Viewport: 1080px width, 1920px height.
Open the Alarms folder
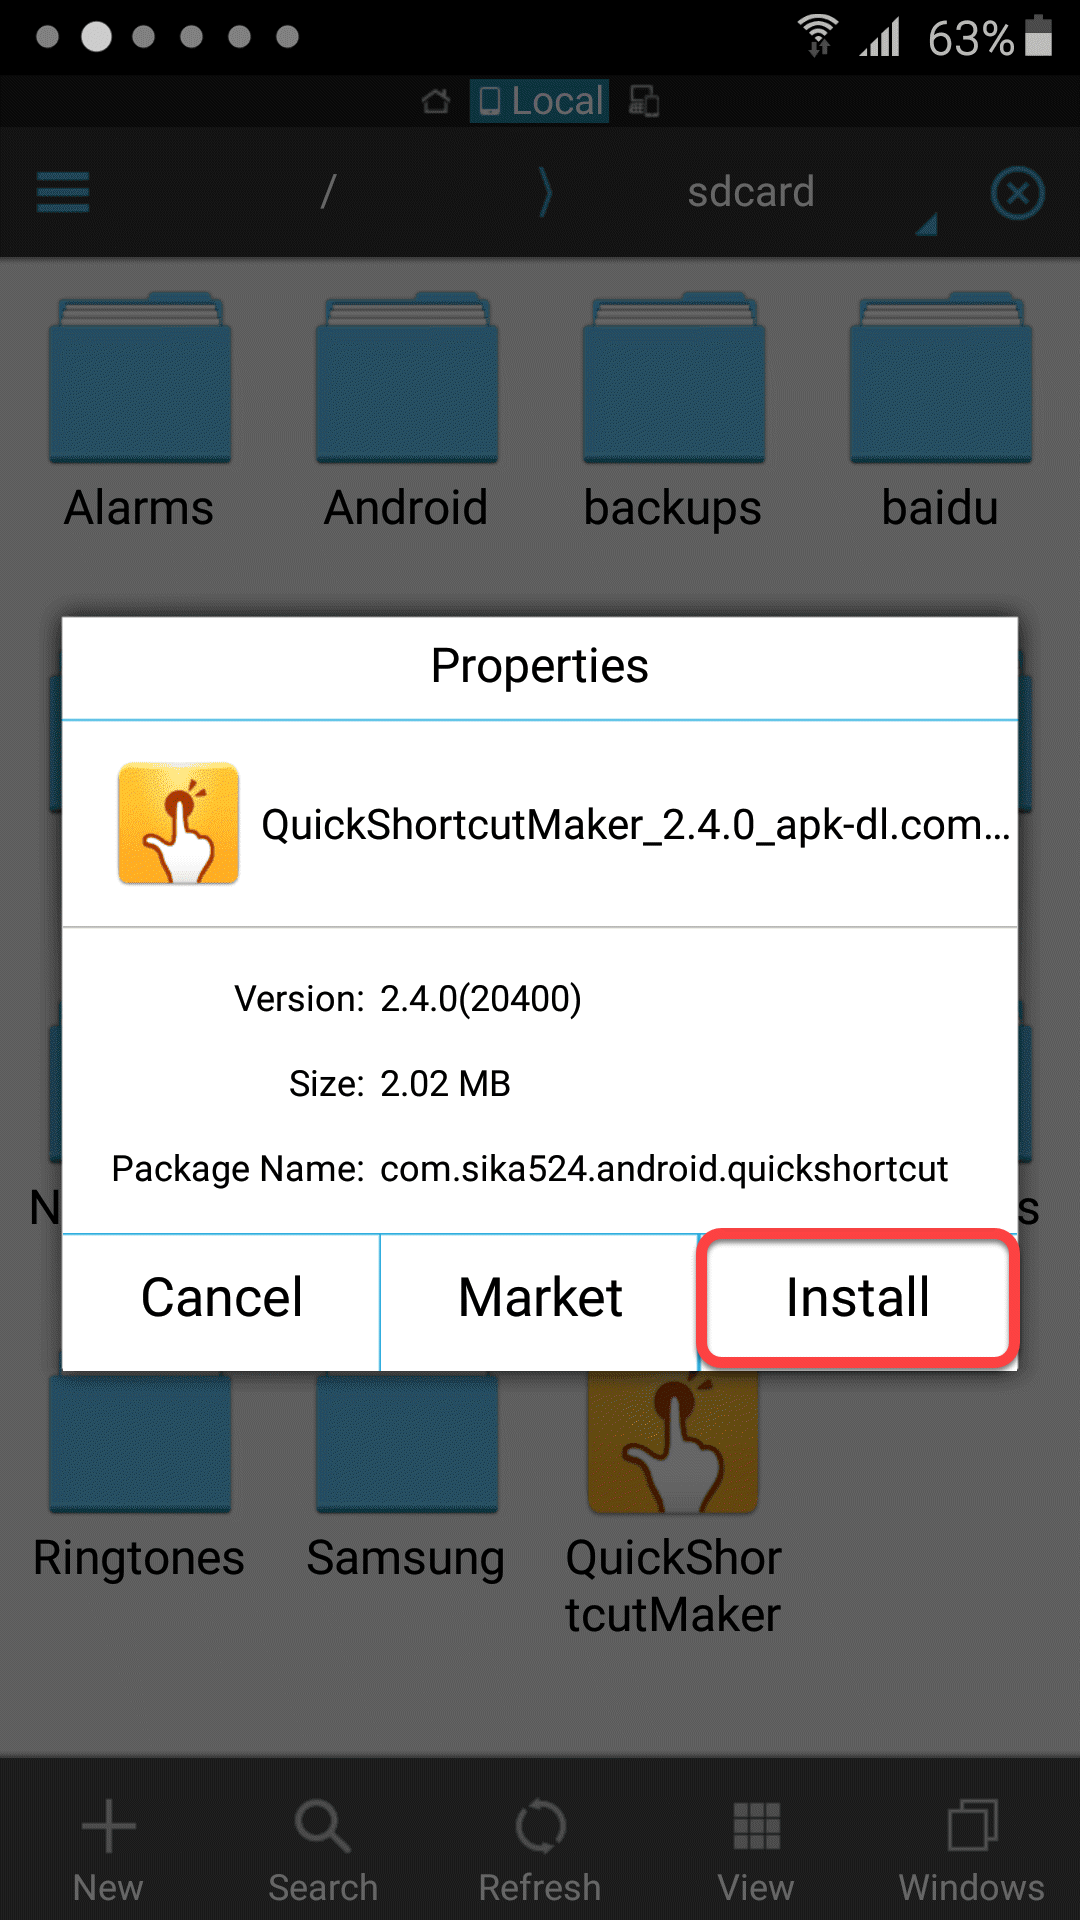point(140,410)
